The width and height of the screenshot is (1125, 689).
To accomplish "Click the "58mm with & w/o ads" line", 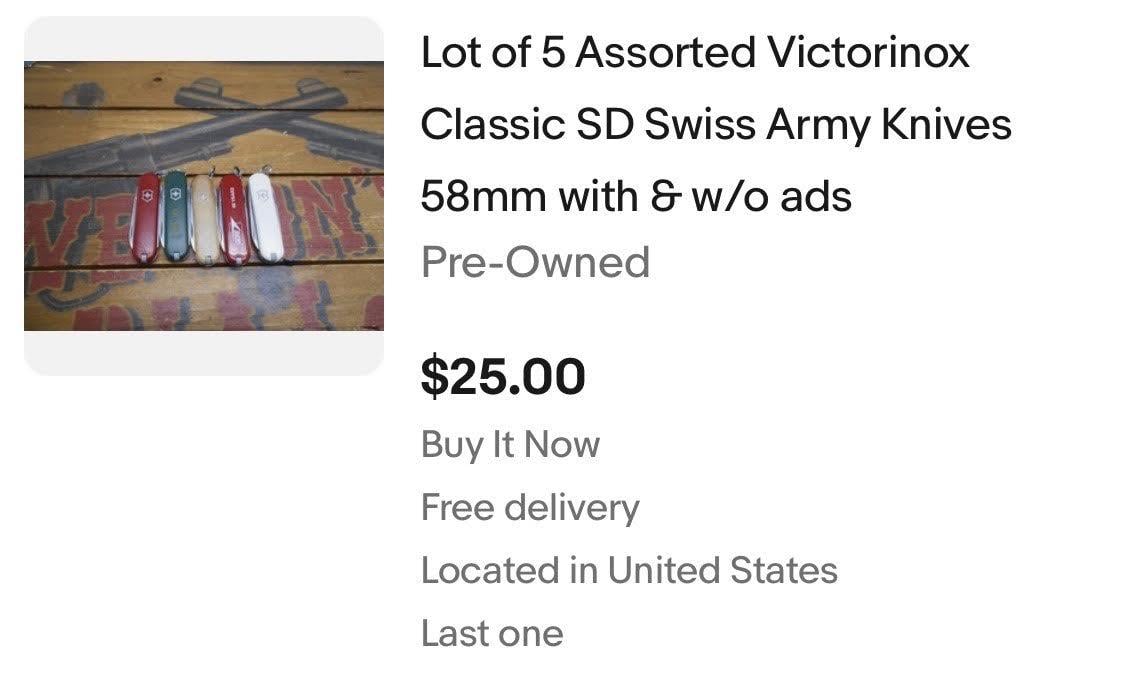I will pyautogui.click(x=636, y=196).
